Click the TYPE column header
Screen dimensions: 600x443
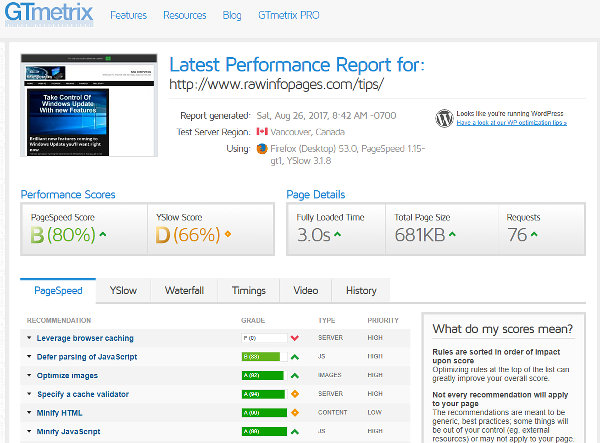click(x=326, y=320)
